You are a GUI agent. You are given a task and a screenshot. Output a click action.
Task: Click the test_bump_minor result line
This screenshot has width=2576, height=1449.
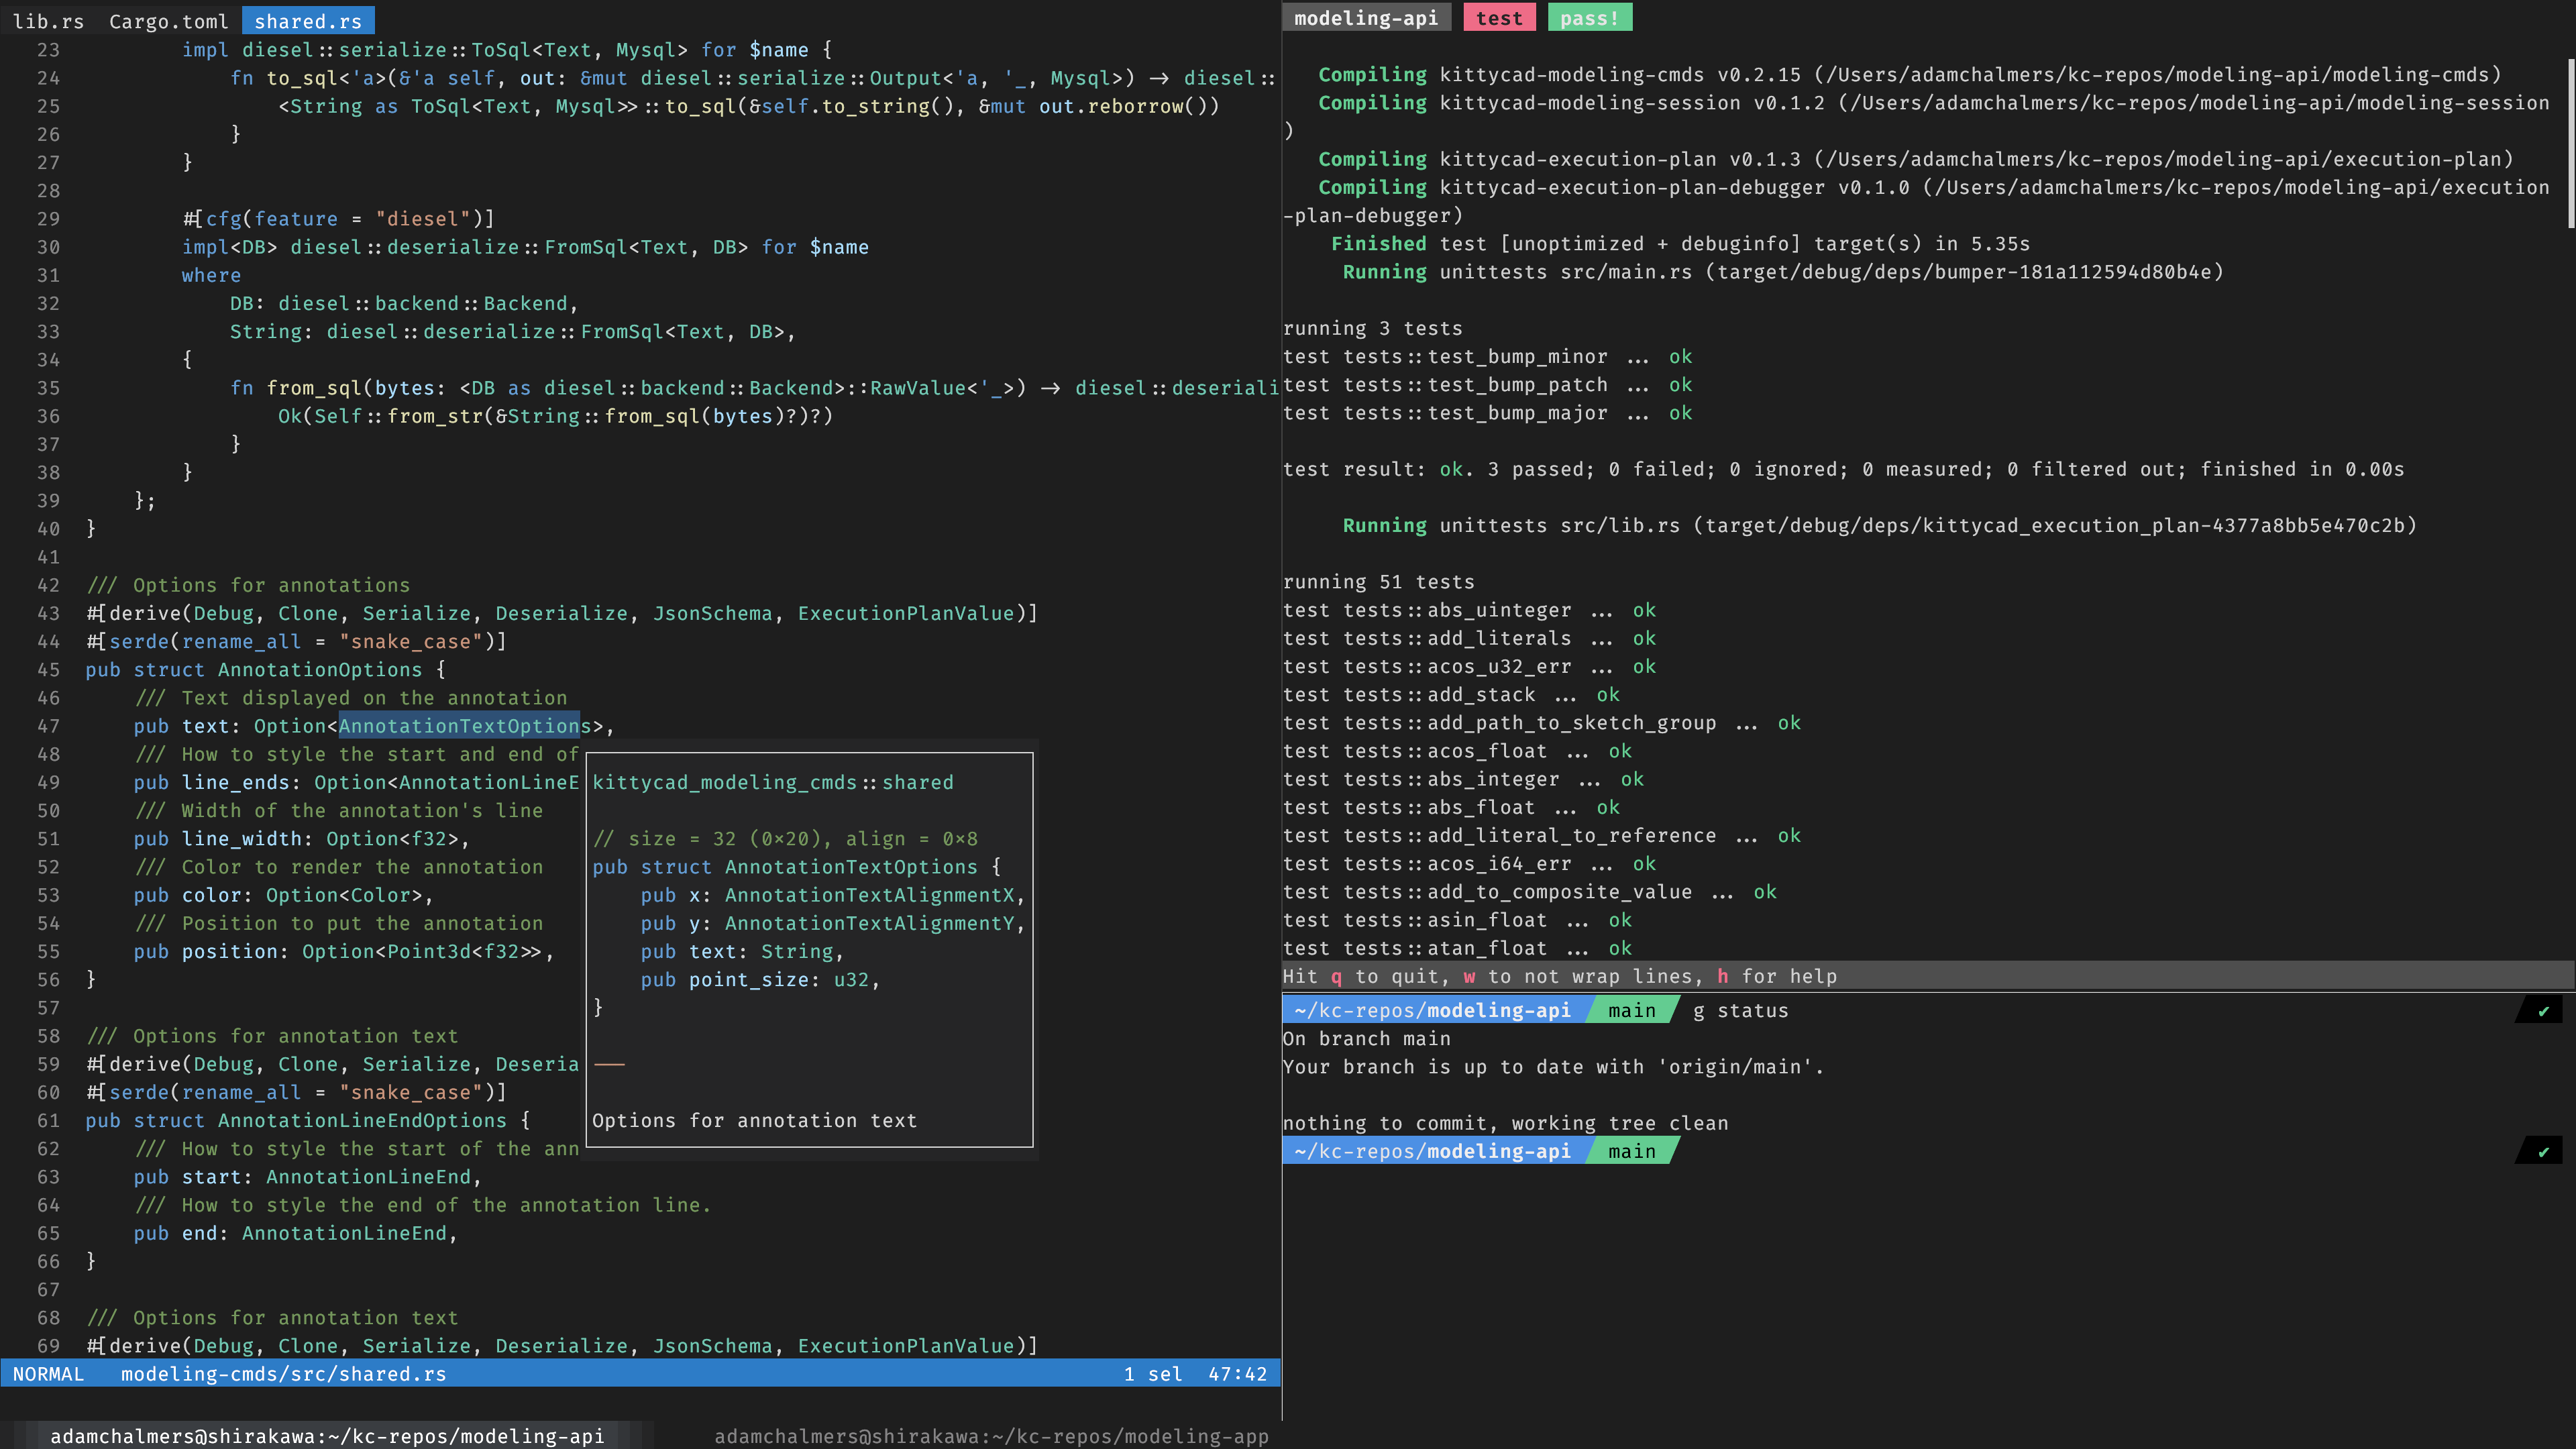pyautogui.click(x=1487, y=357)
